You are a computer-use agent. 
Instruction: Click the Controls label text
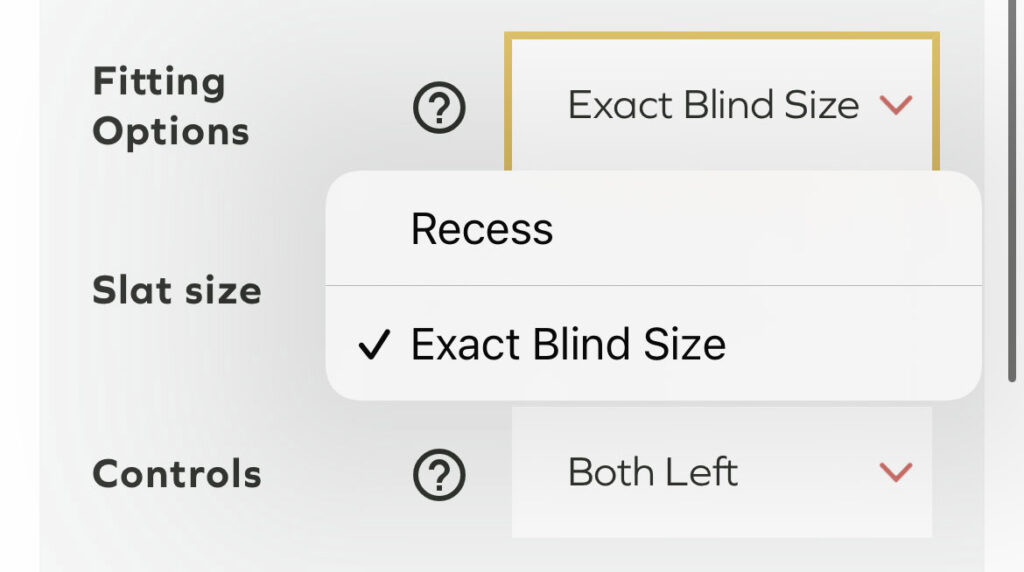point(176,473)
